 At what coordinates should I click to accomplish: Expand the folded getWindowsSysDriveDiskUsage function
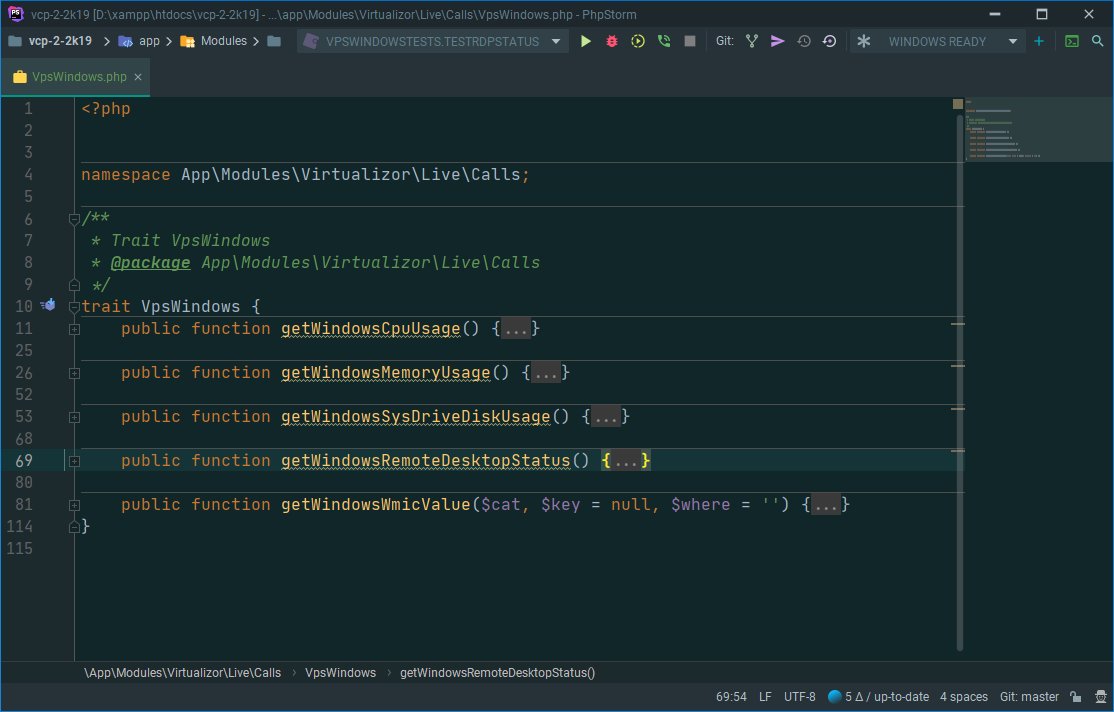tap(74, 417)
